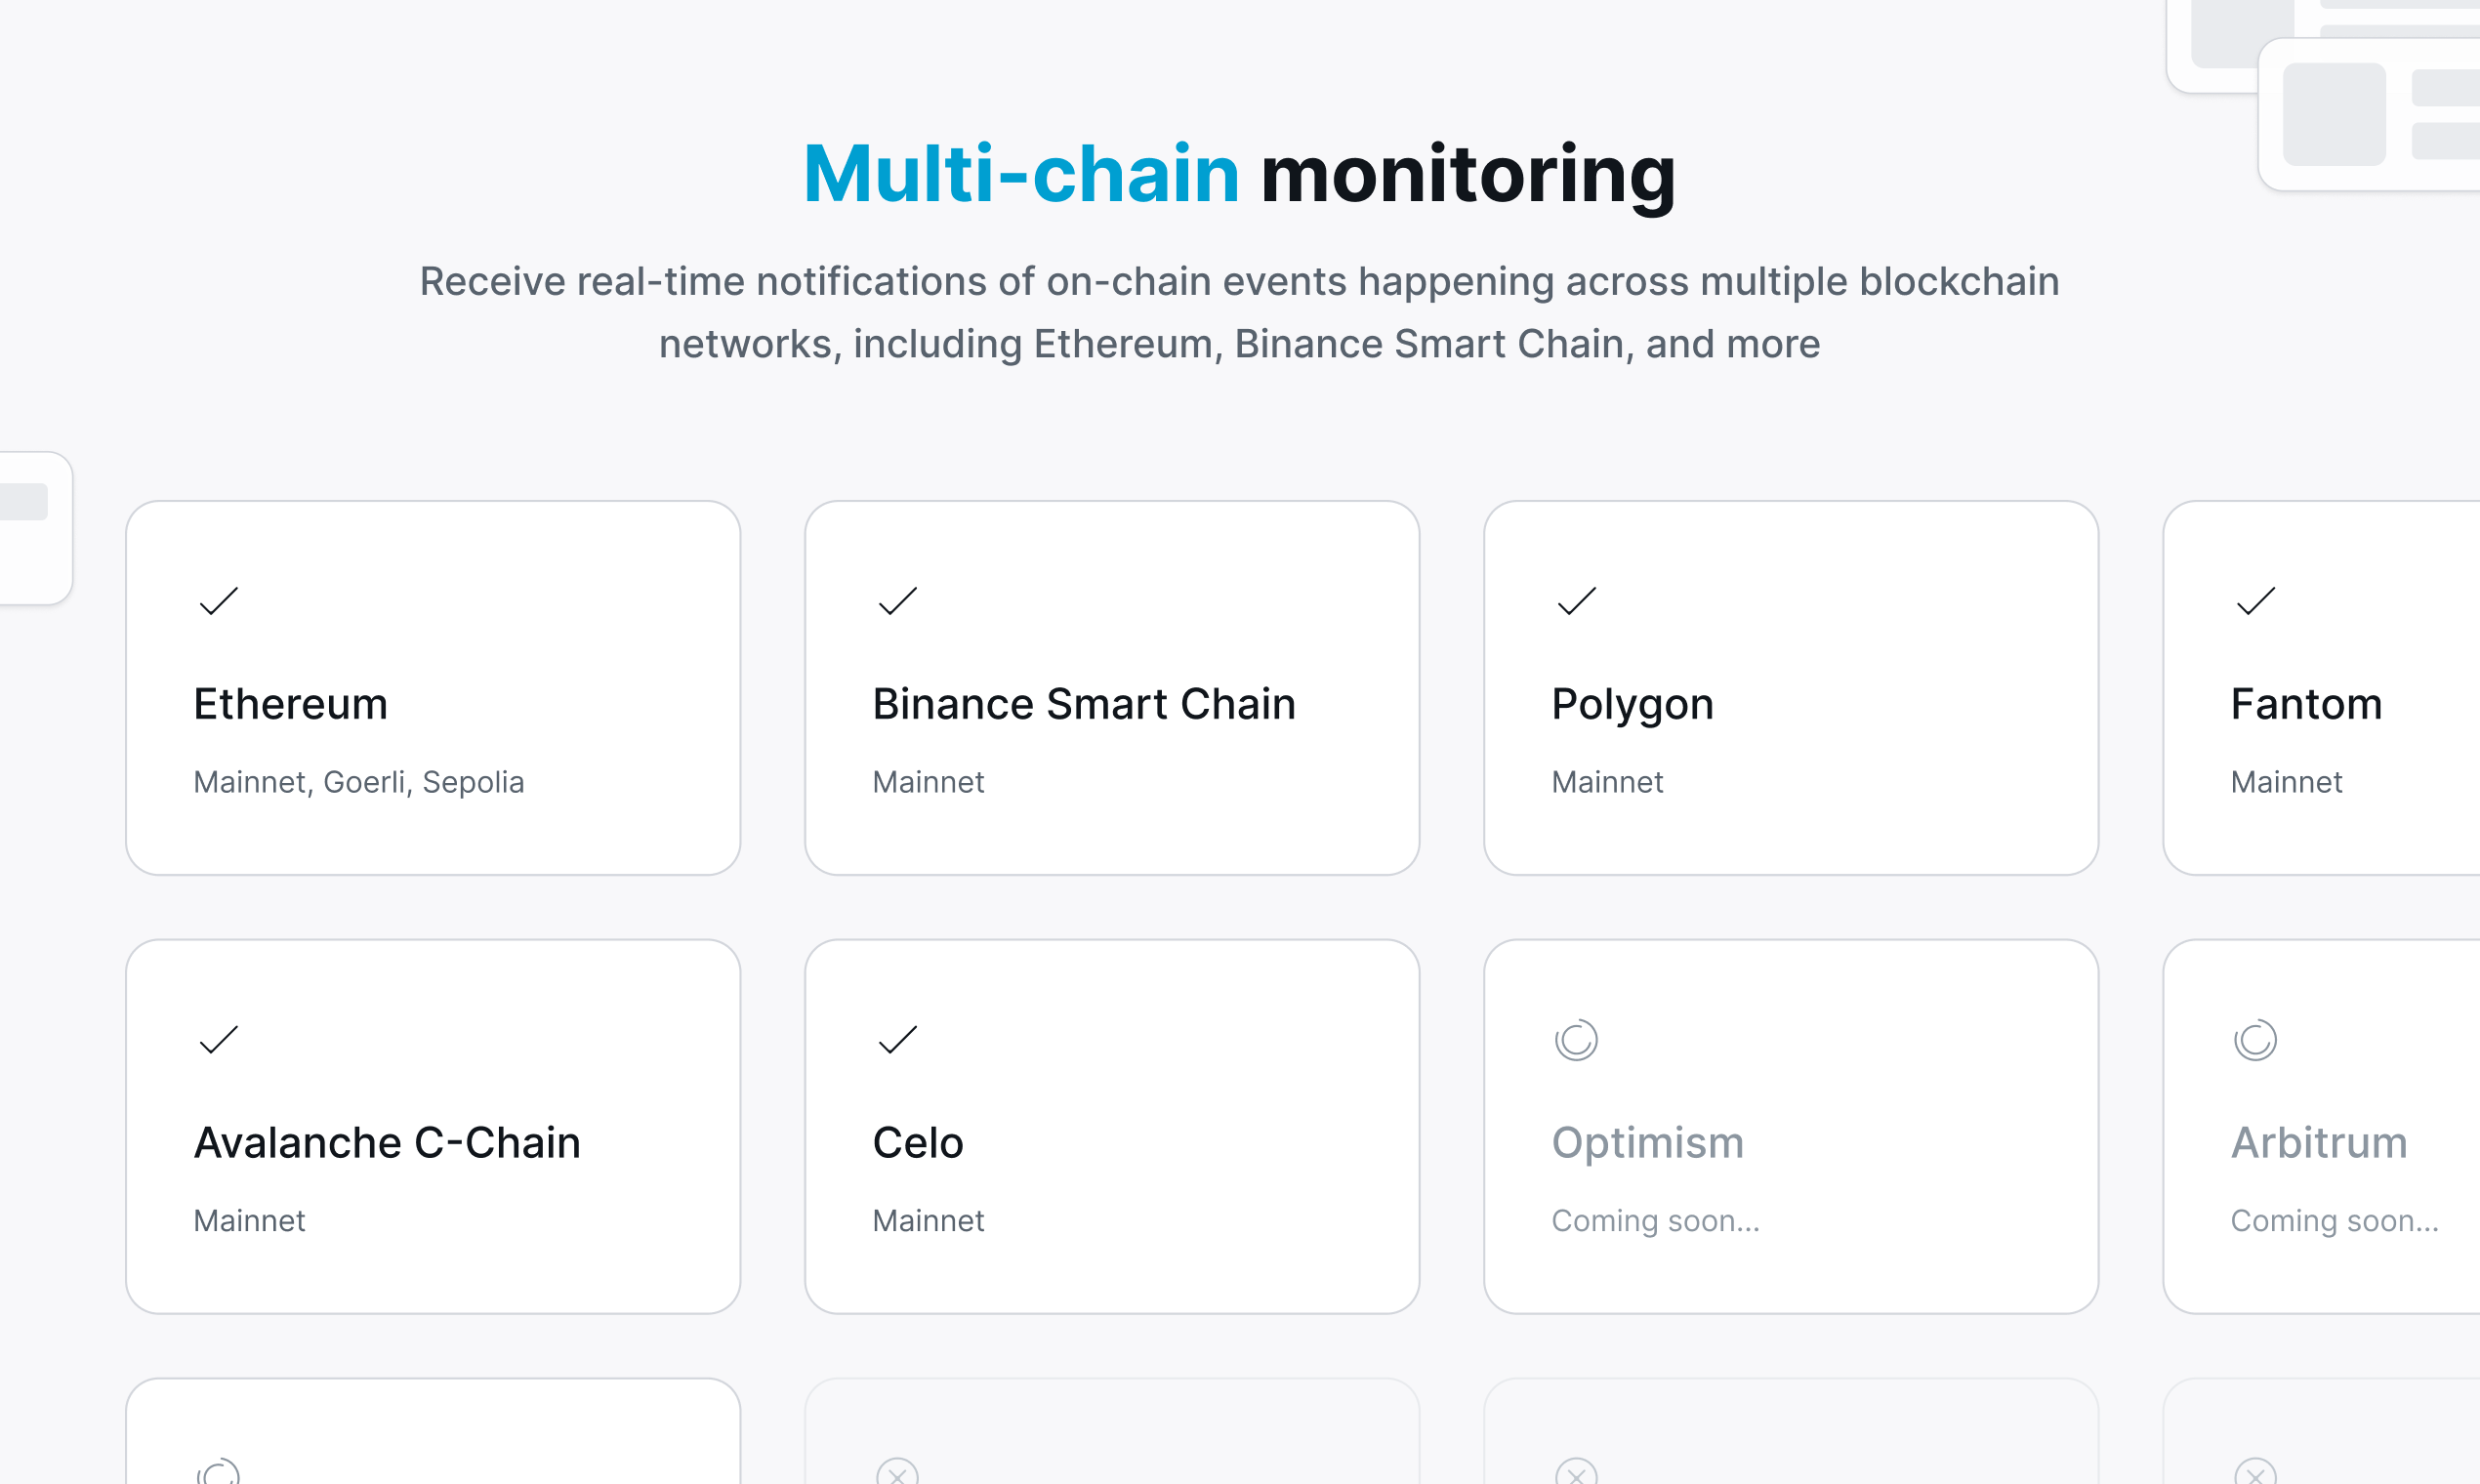
Task: Click the Polygon network title
Action: [x=1632, y=706]
